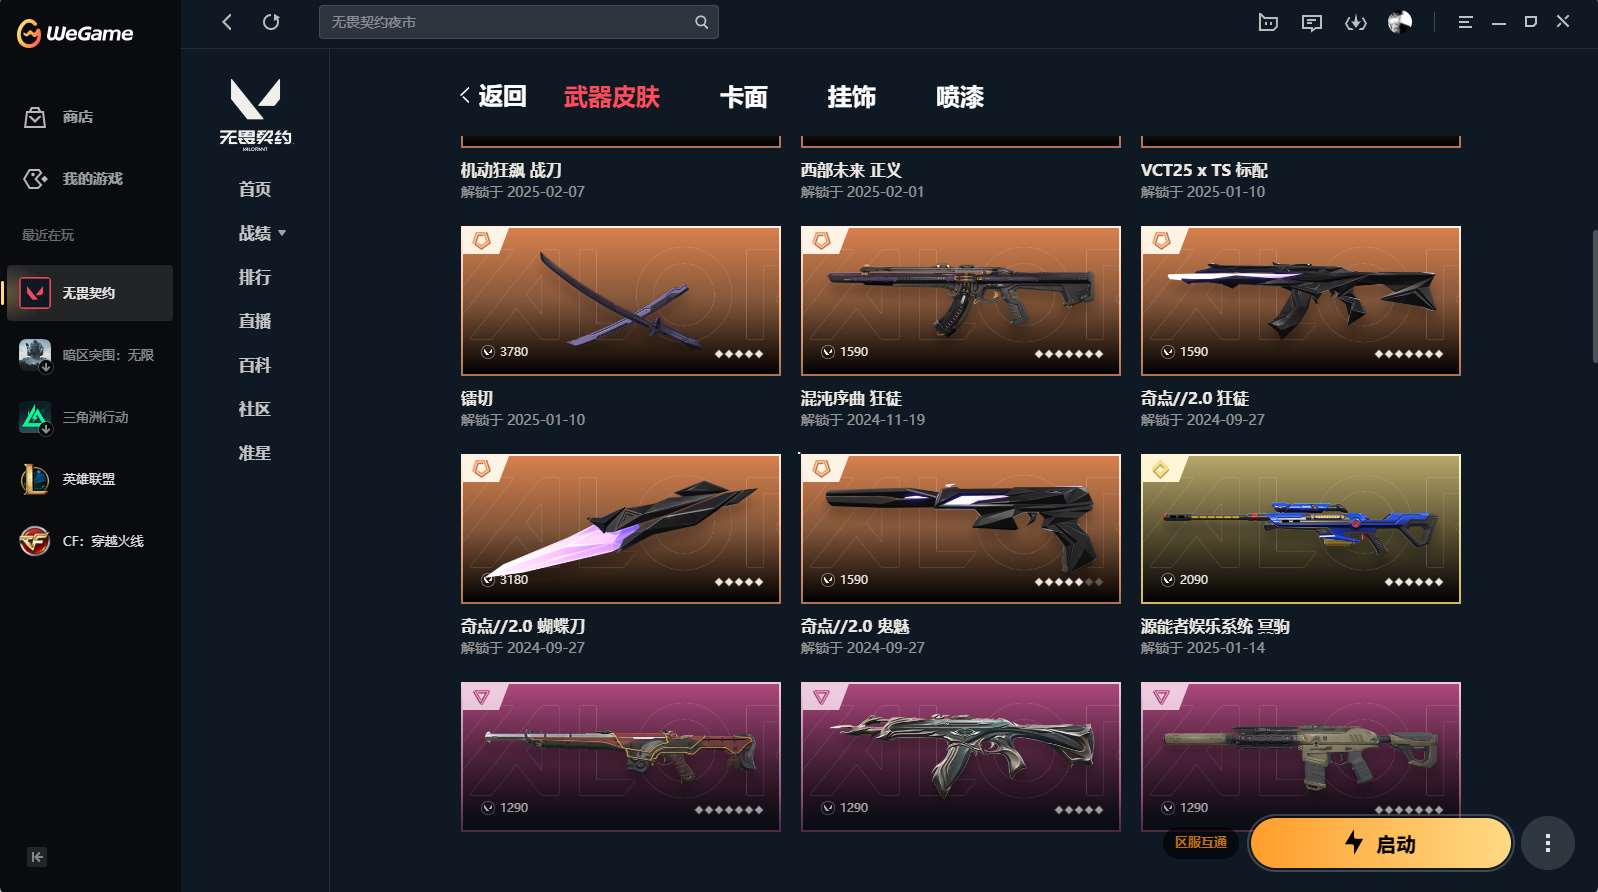This screenshot has width=1598, height=892.
Task: Switch to the 卡面 tab
Action: click(x=744, y=97)
